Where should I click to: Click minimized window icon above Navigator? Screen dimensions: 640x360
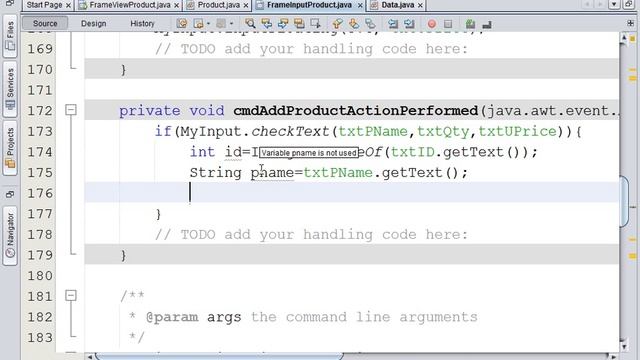click(x=10, y=194)
